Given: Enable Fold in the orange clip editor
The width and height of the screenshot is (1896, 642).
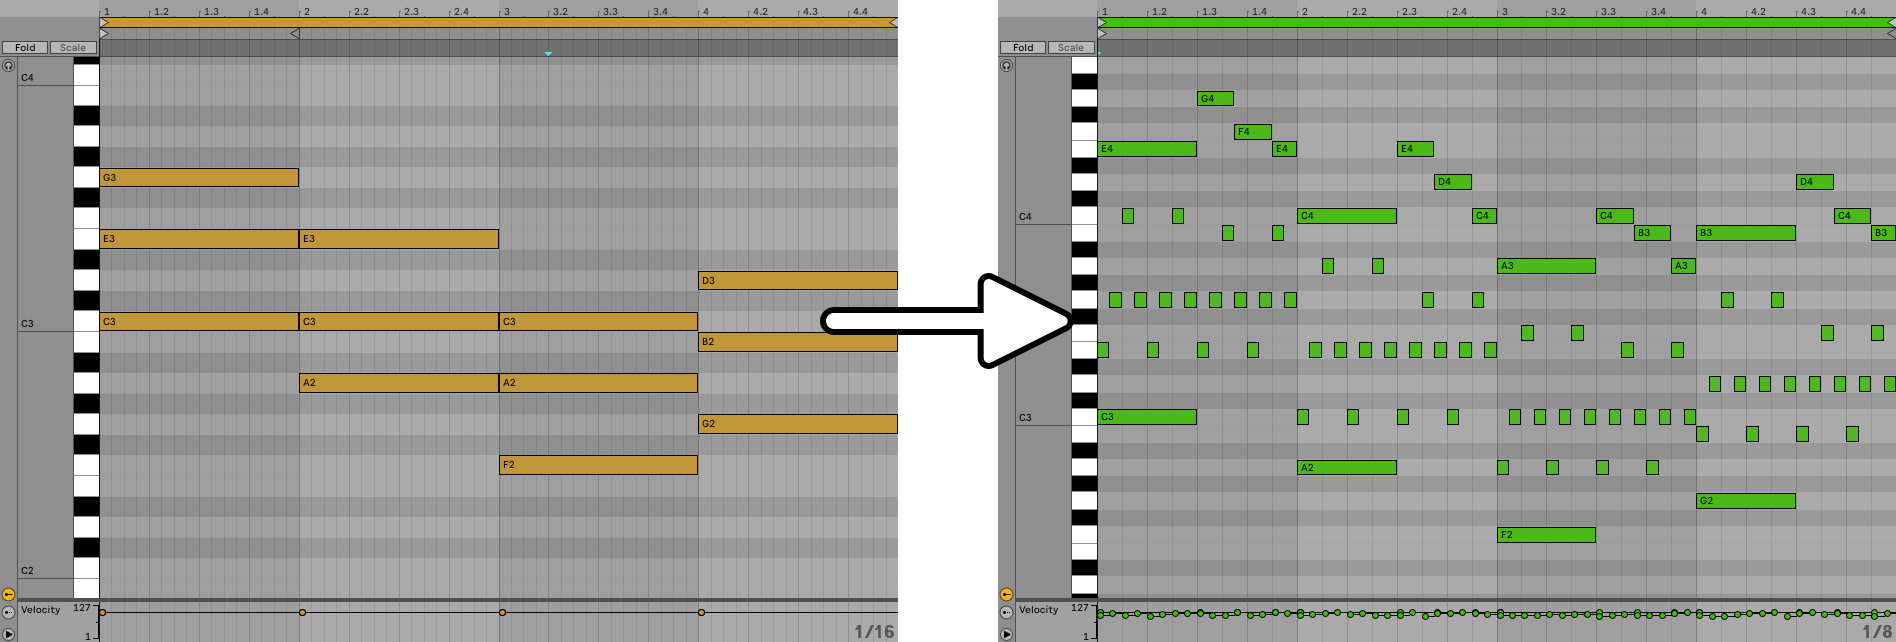Looking at the screenshot, I should coord(25,47).
